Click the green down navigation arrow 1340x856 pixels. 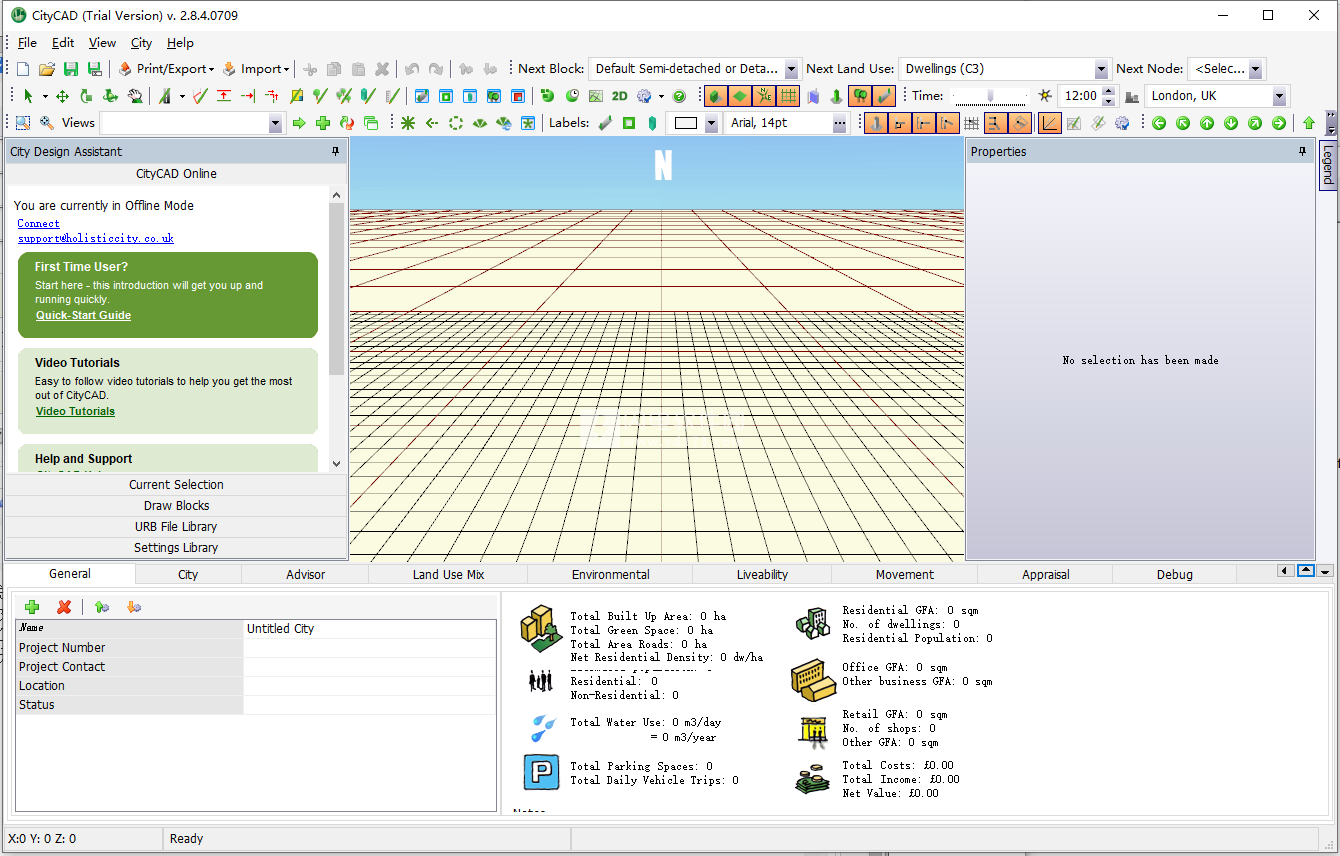pos(1231,123)
